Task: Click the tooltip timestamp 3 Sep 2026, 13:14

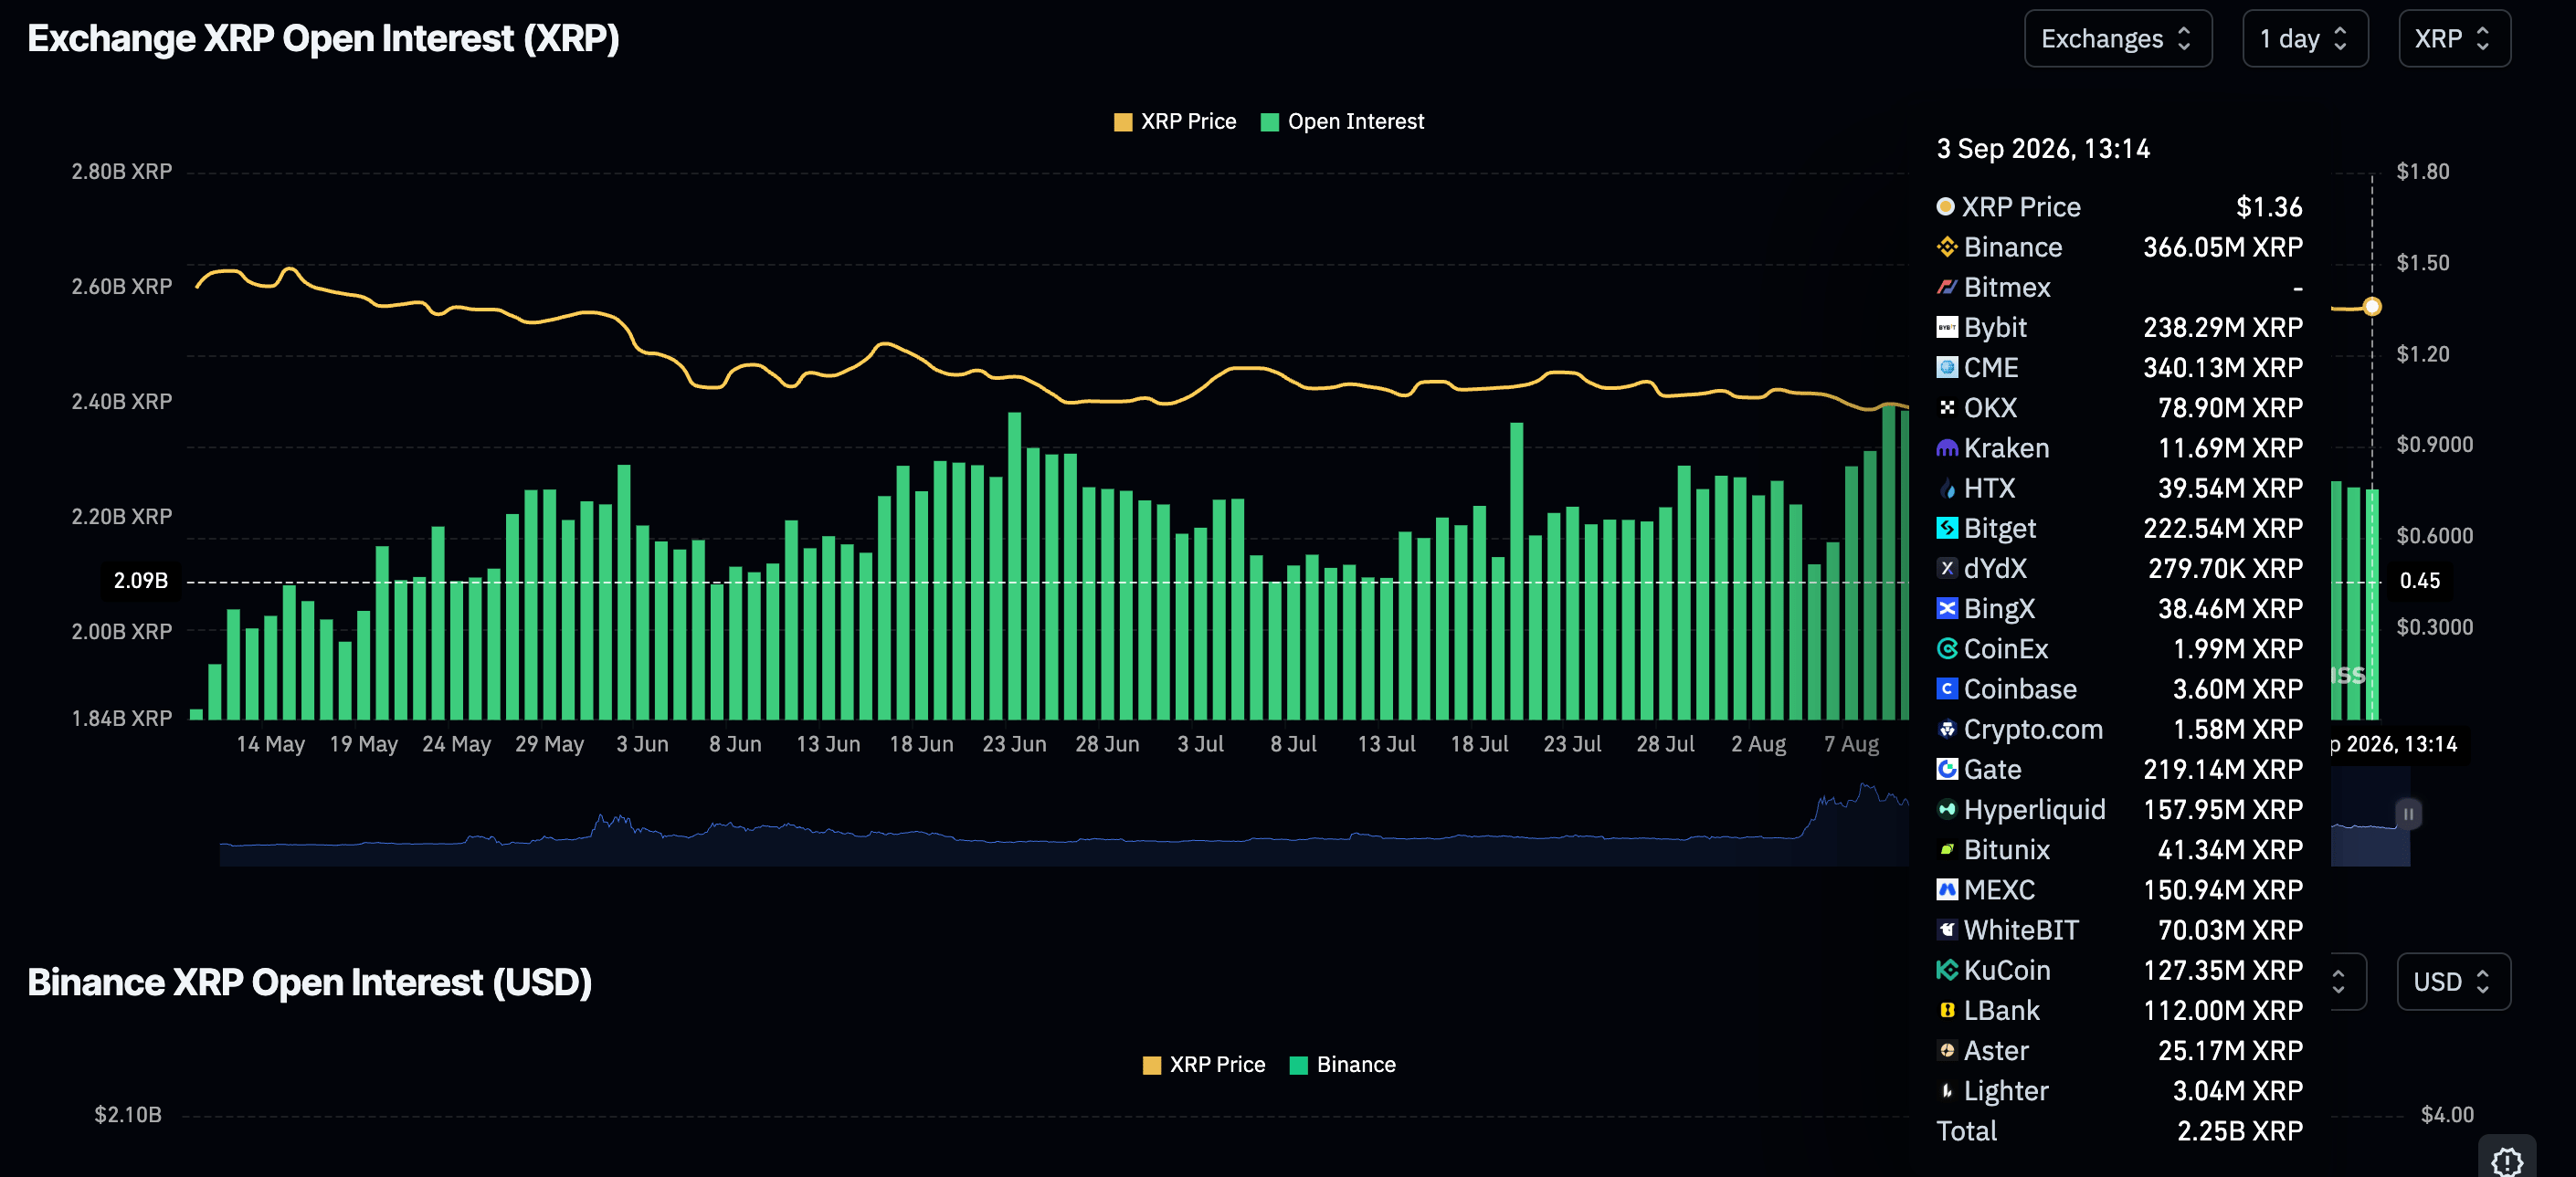Action: [x=2043, y=149]
